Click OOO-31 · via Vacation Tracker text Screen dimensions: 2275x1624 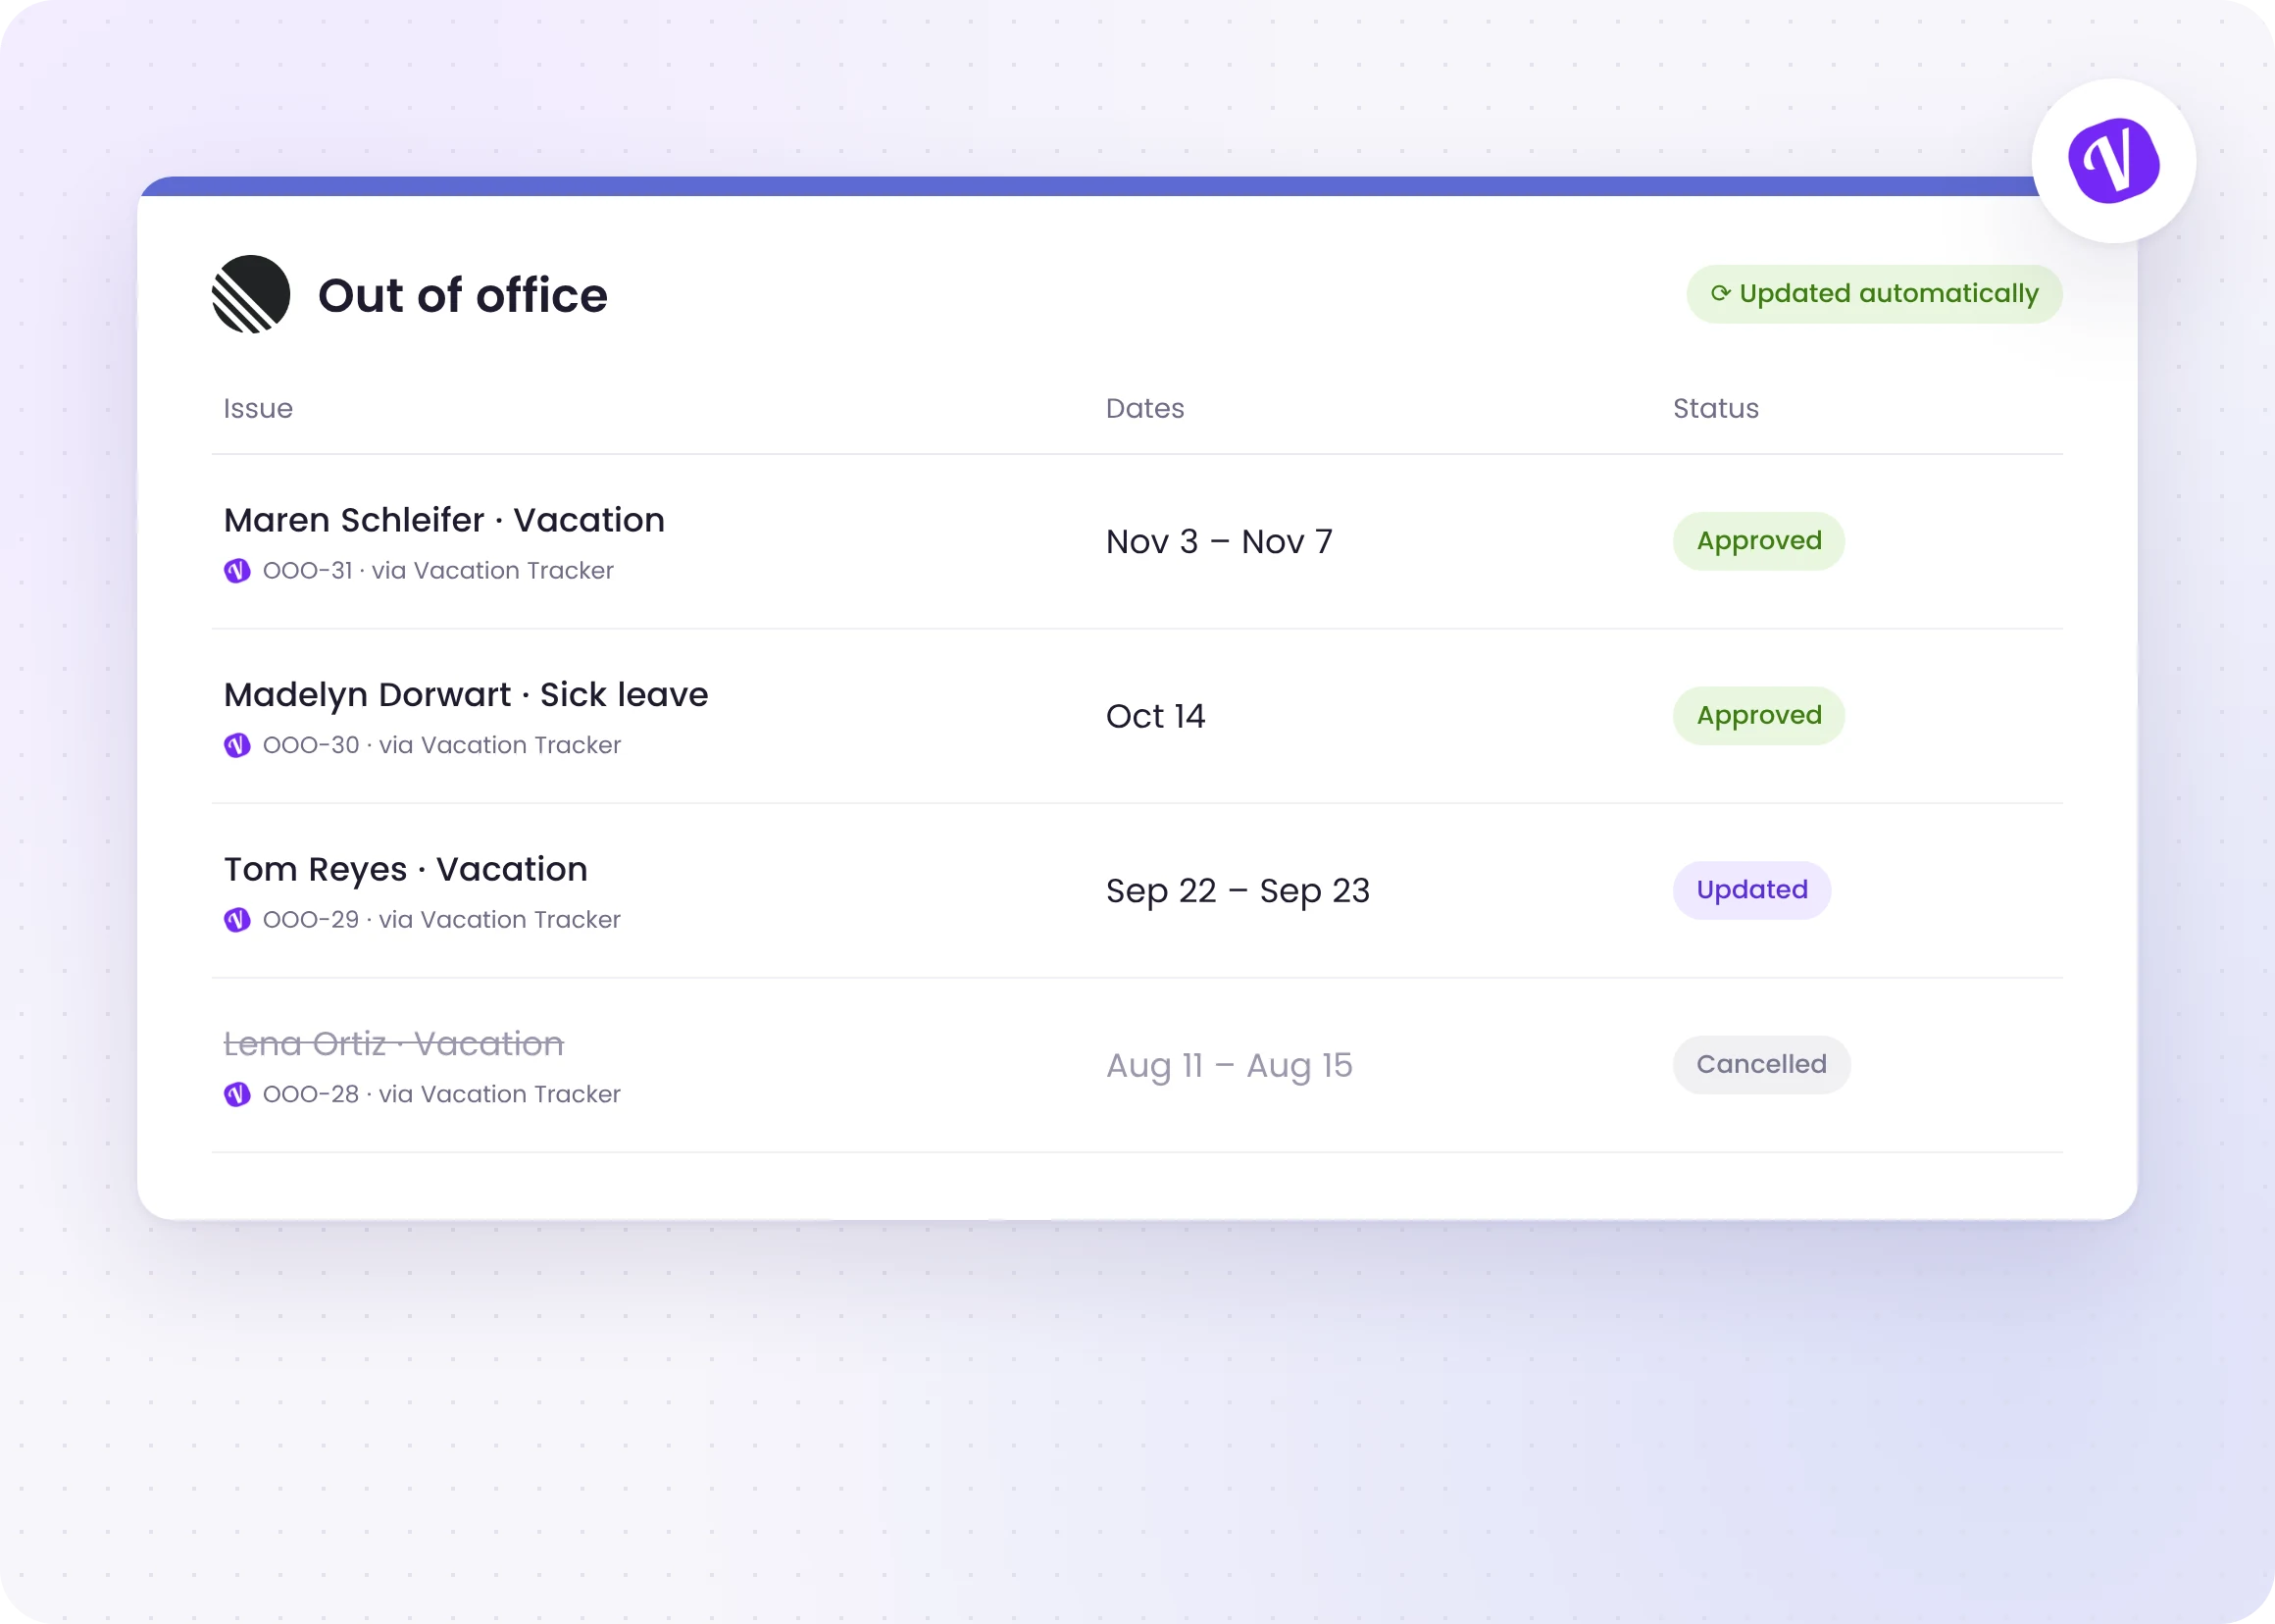438,570
